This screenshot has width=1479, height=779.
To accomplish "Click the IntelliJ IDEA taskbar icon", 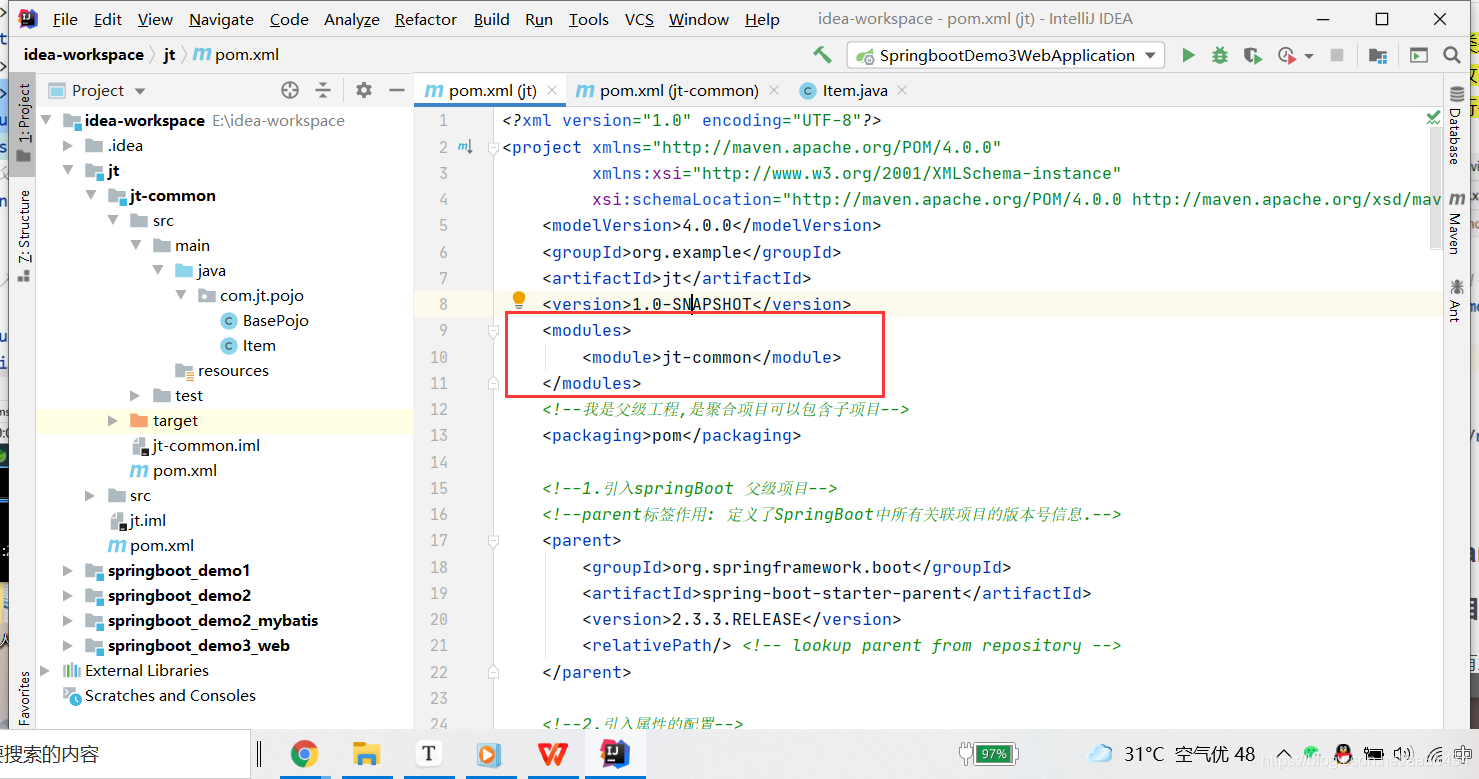I will point(614,753).
